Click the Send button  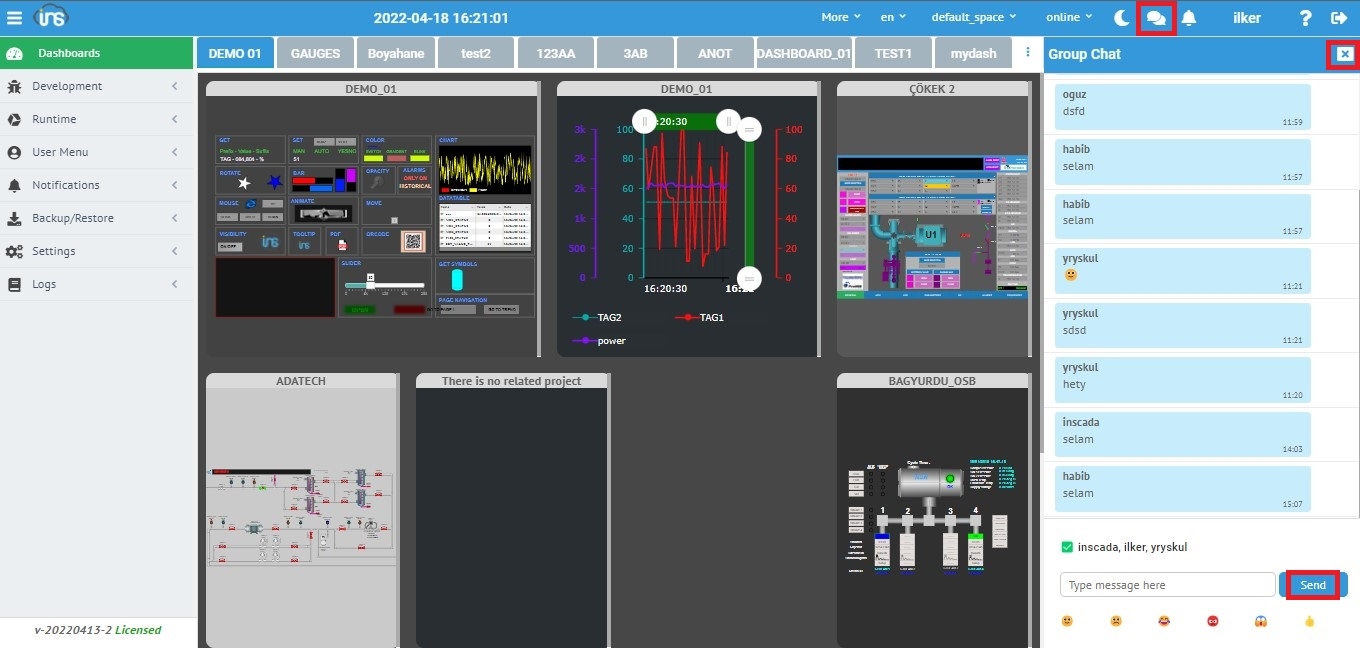click(1312, 585)
